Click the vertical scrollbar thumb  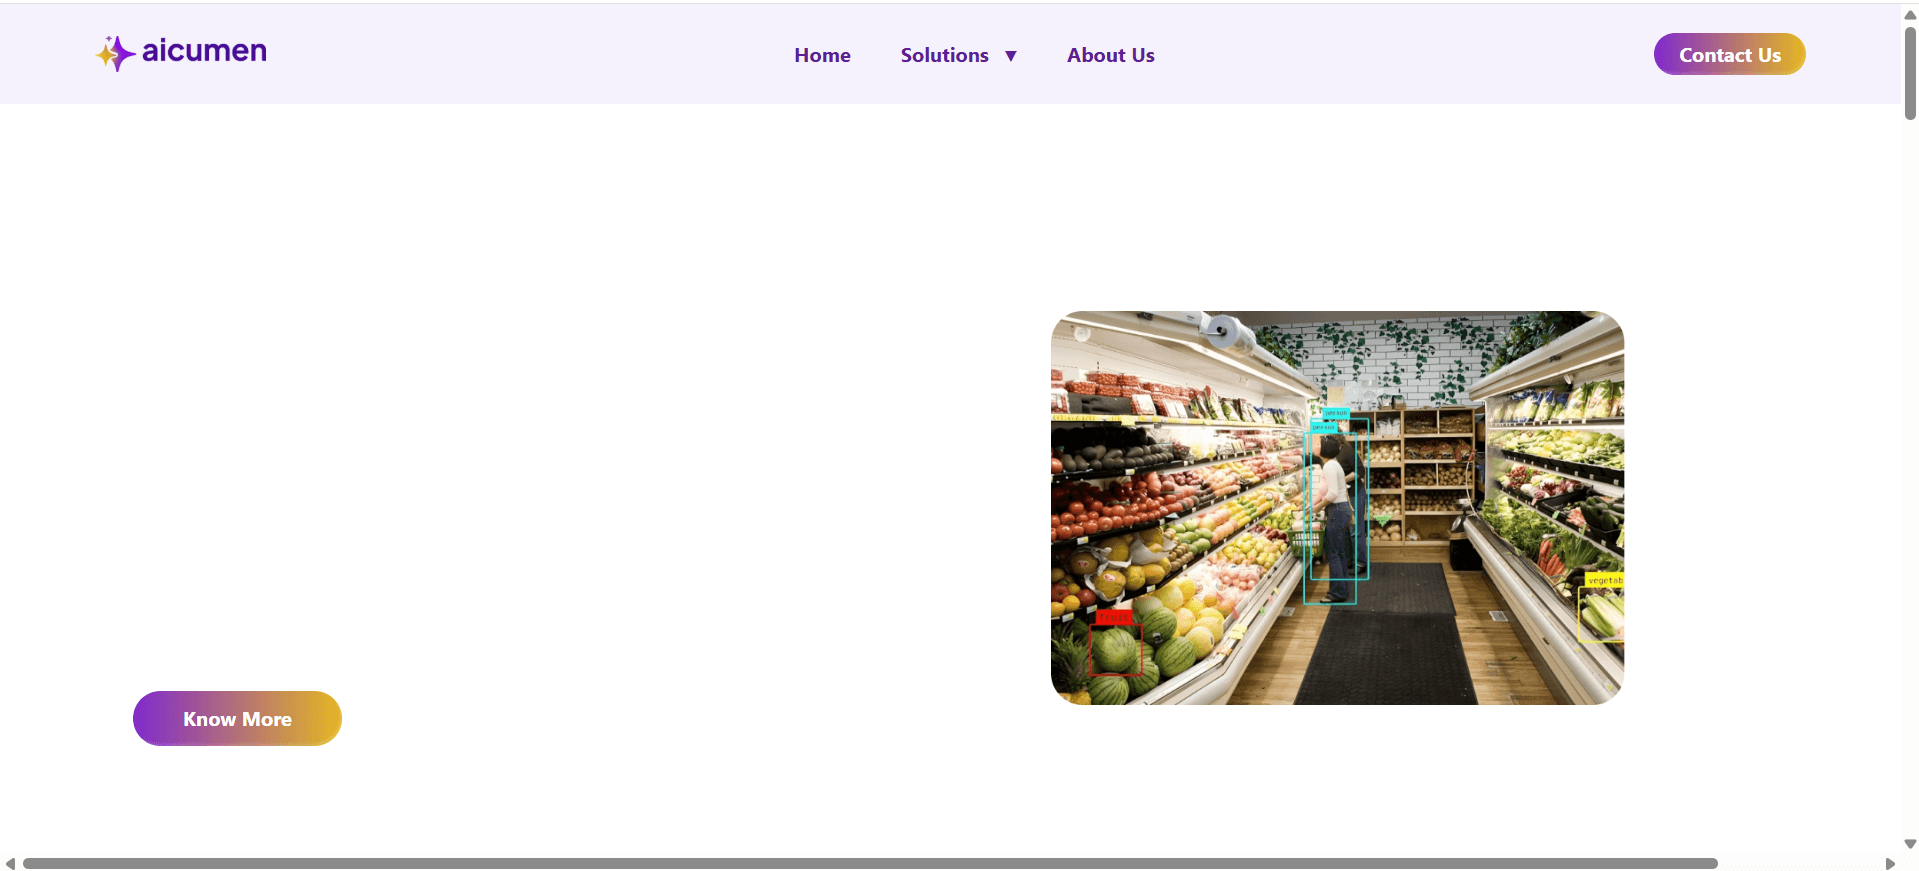1910,73
